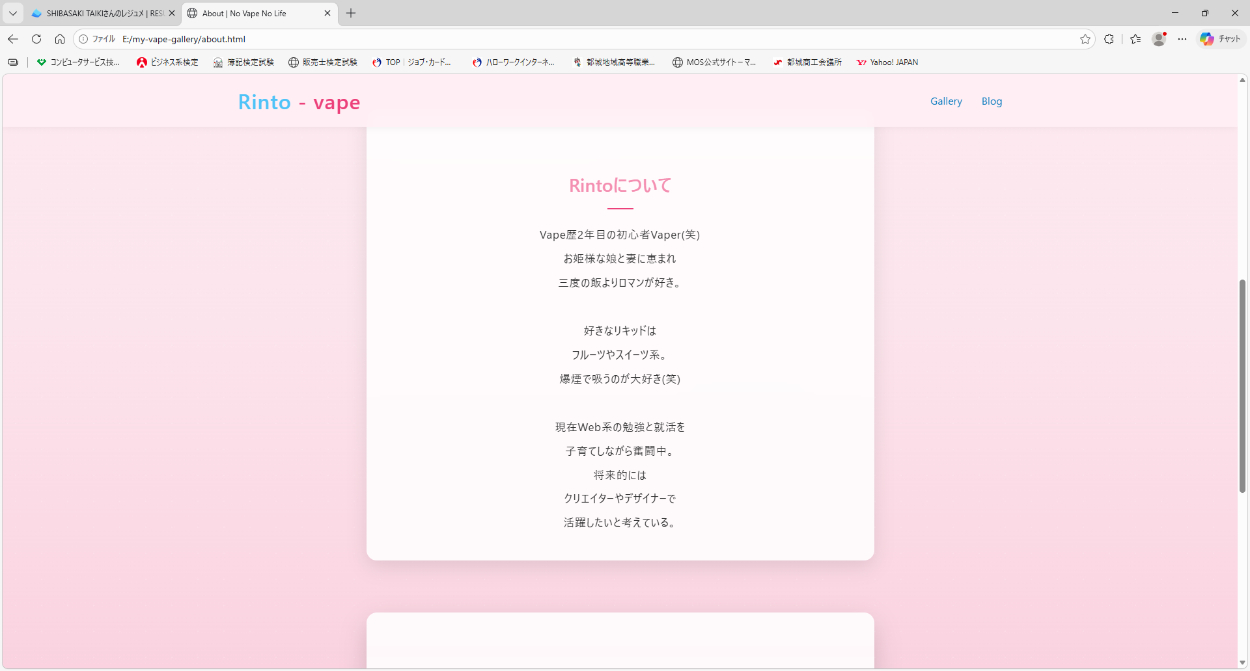This screenshot has width=1250, height=671.
Task: View site information icon beside ファイル
Action: point(84,39)
